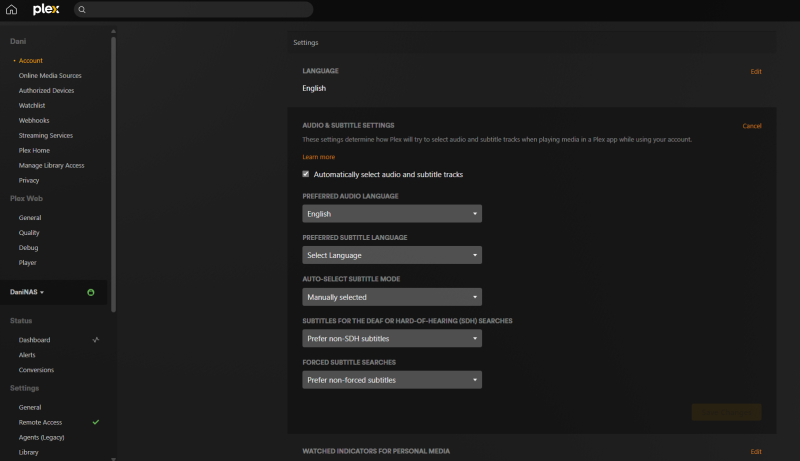Click the sidebar vertical scrollbar
The width and height of the screenshot is (800, 461).
pos(113,173)
